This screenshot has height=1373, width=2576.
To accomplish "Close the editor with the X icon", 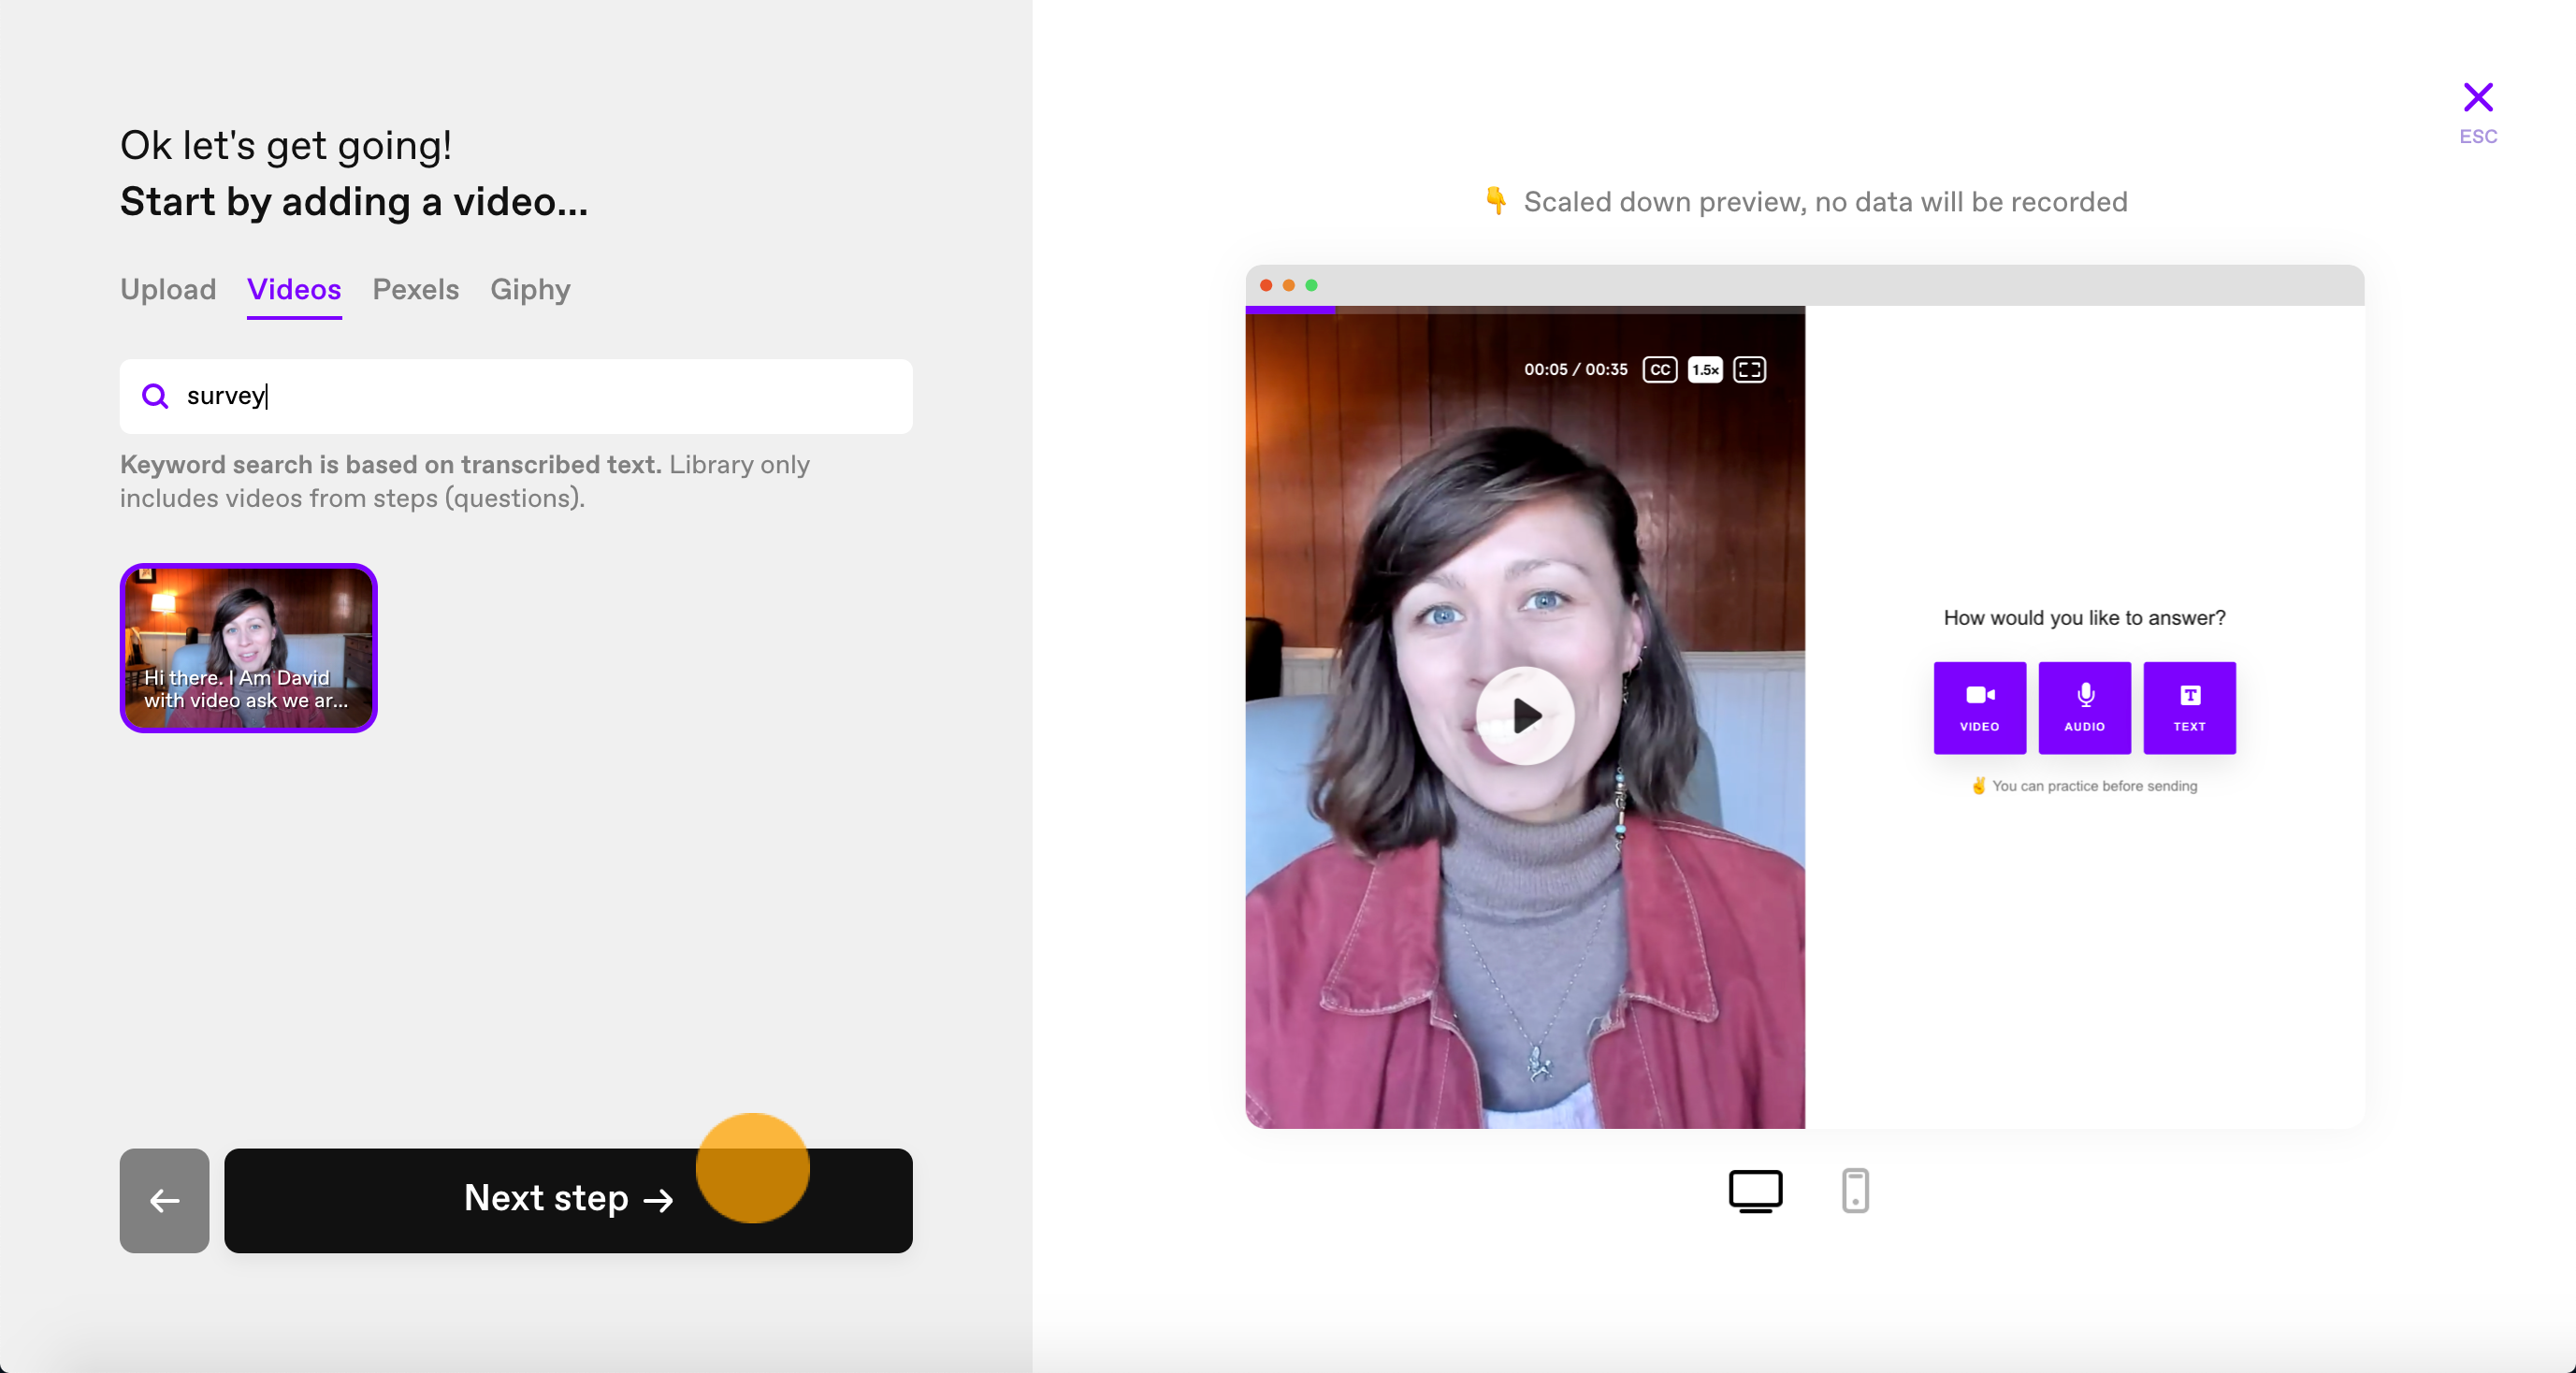I will (x=2477, y=97).
